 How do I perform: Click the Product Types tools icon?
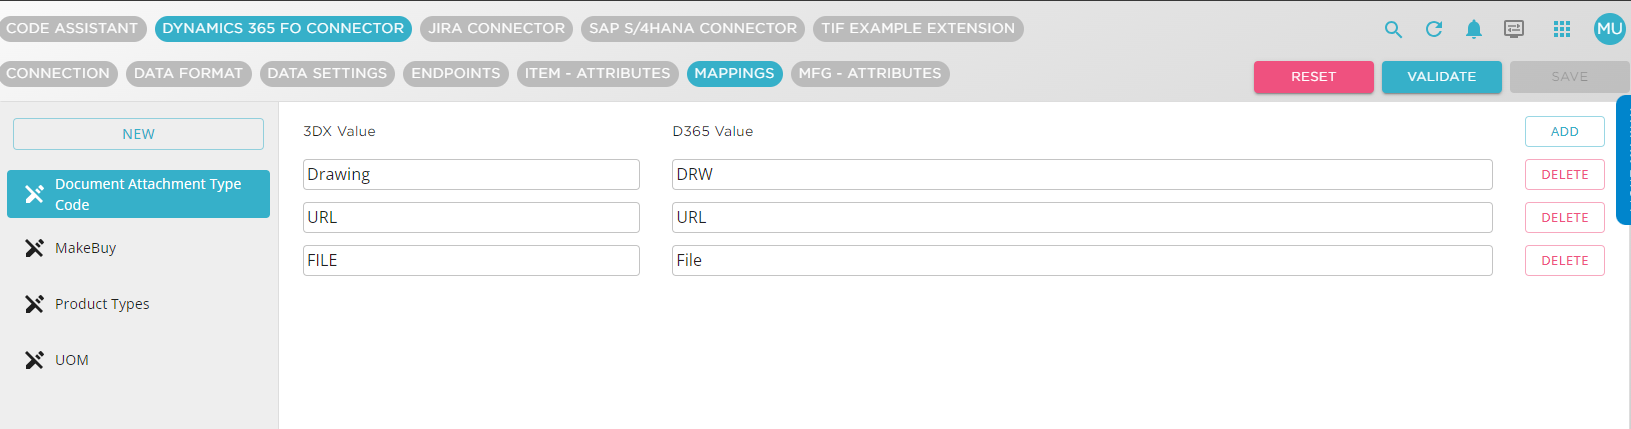(34, 304)
